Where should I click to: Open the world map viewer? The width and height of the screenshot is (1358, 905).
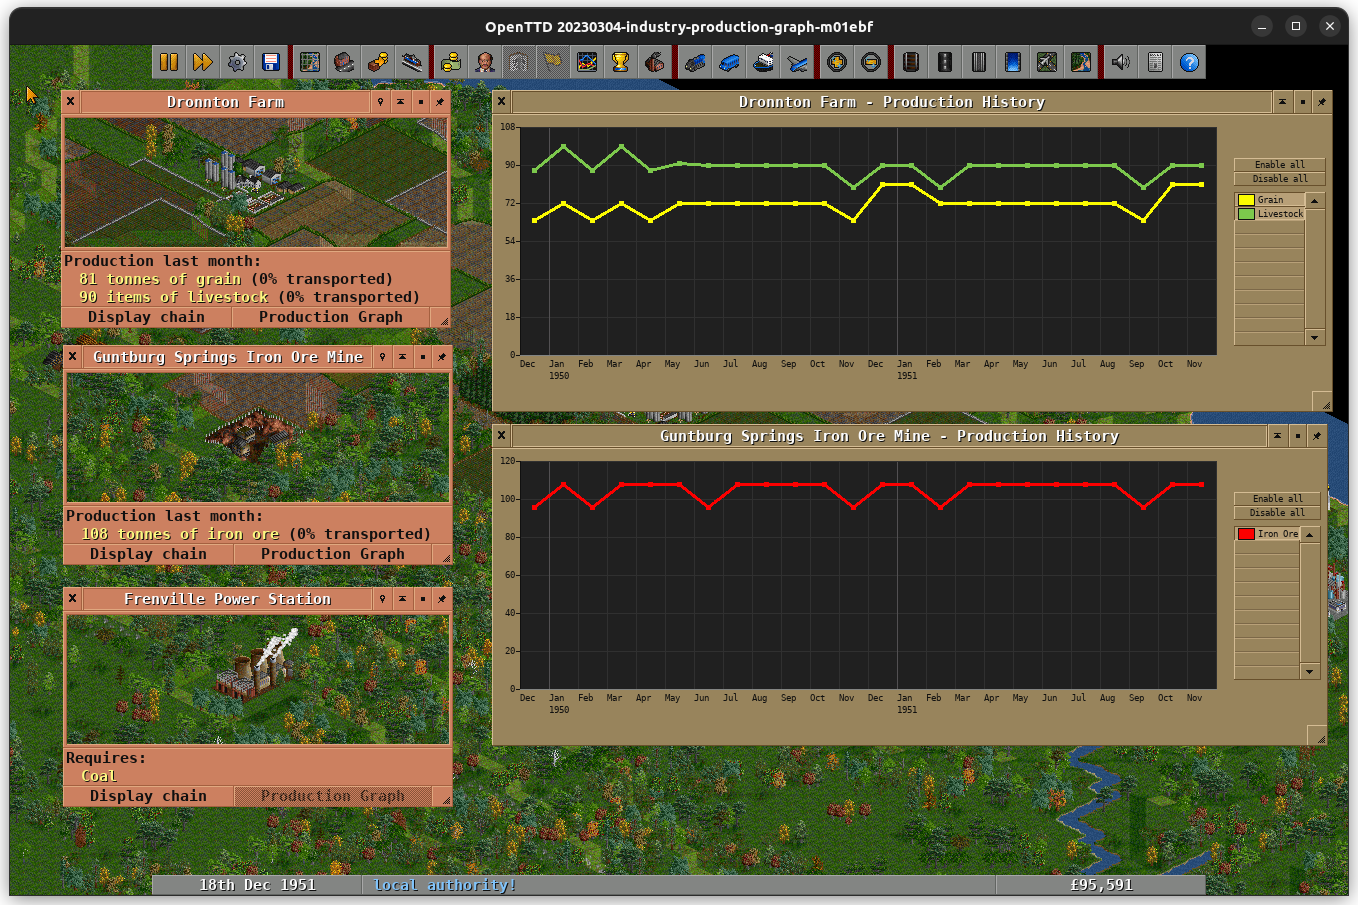(x=310, y=61)
